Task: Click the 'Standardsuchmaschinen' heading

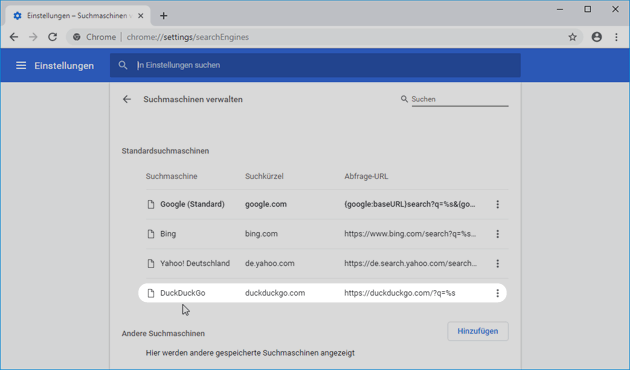Action: coord(166,151)
